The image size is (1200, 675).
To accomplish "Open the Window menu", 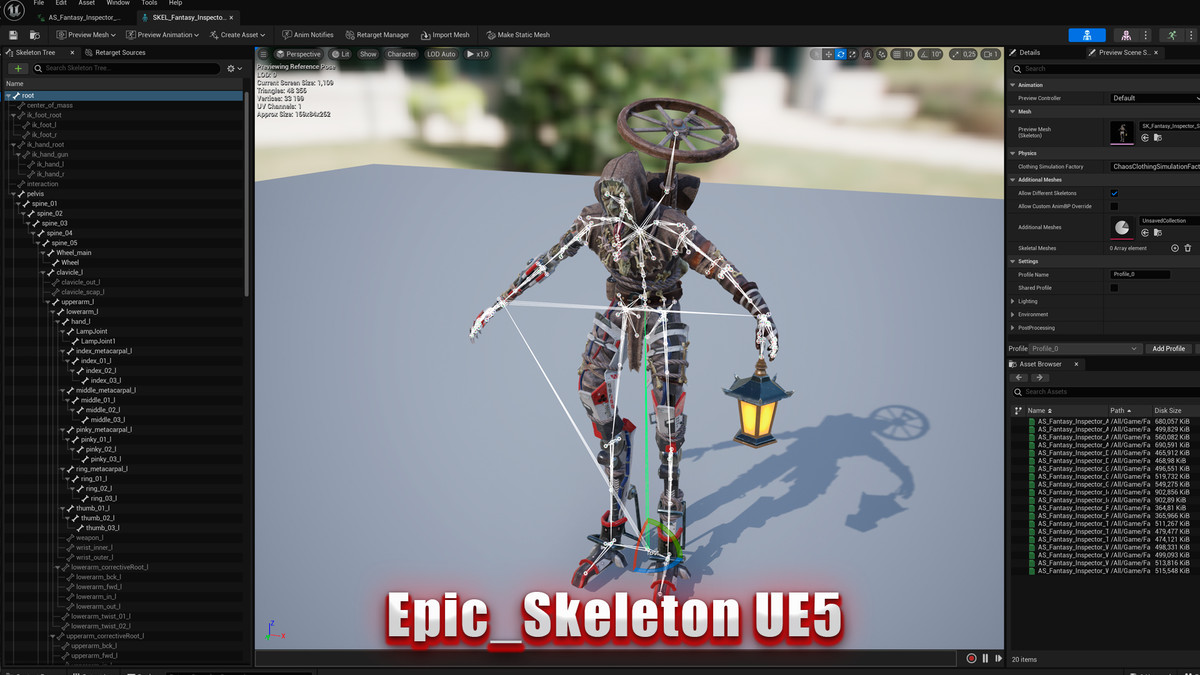I will pyautogui.click(x=118, y=4).
